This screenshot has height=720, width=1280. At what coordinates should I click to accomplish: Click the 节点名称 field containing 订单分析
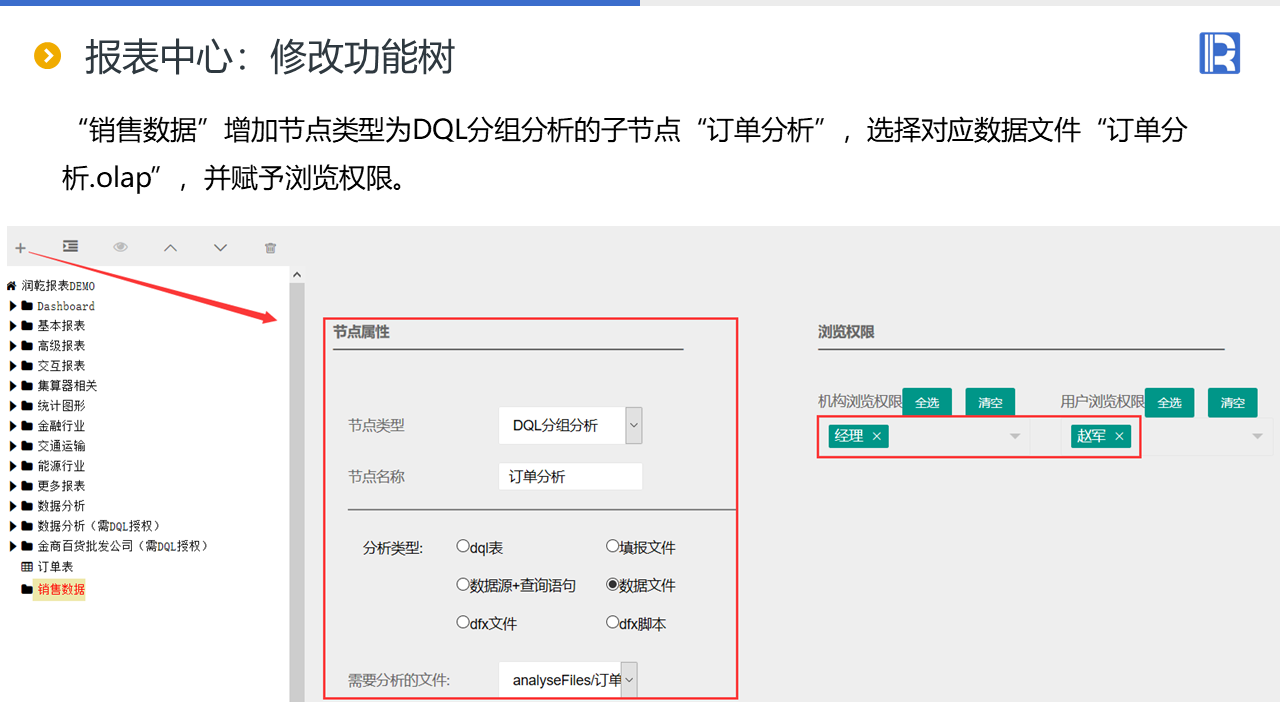point(570,477)
